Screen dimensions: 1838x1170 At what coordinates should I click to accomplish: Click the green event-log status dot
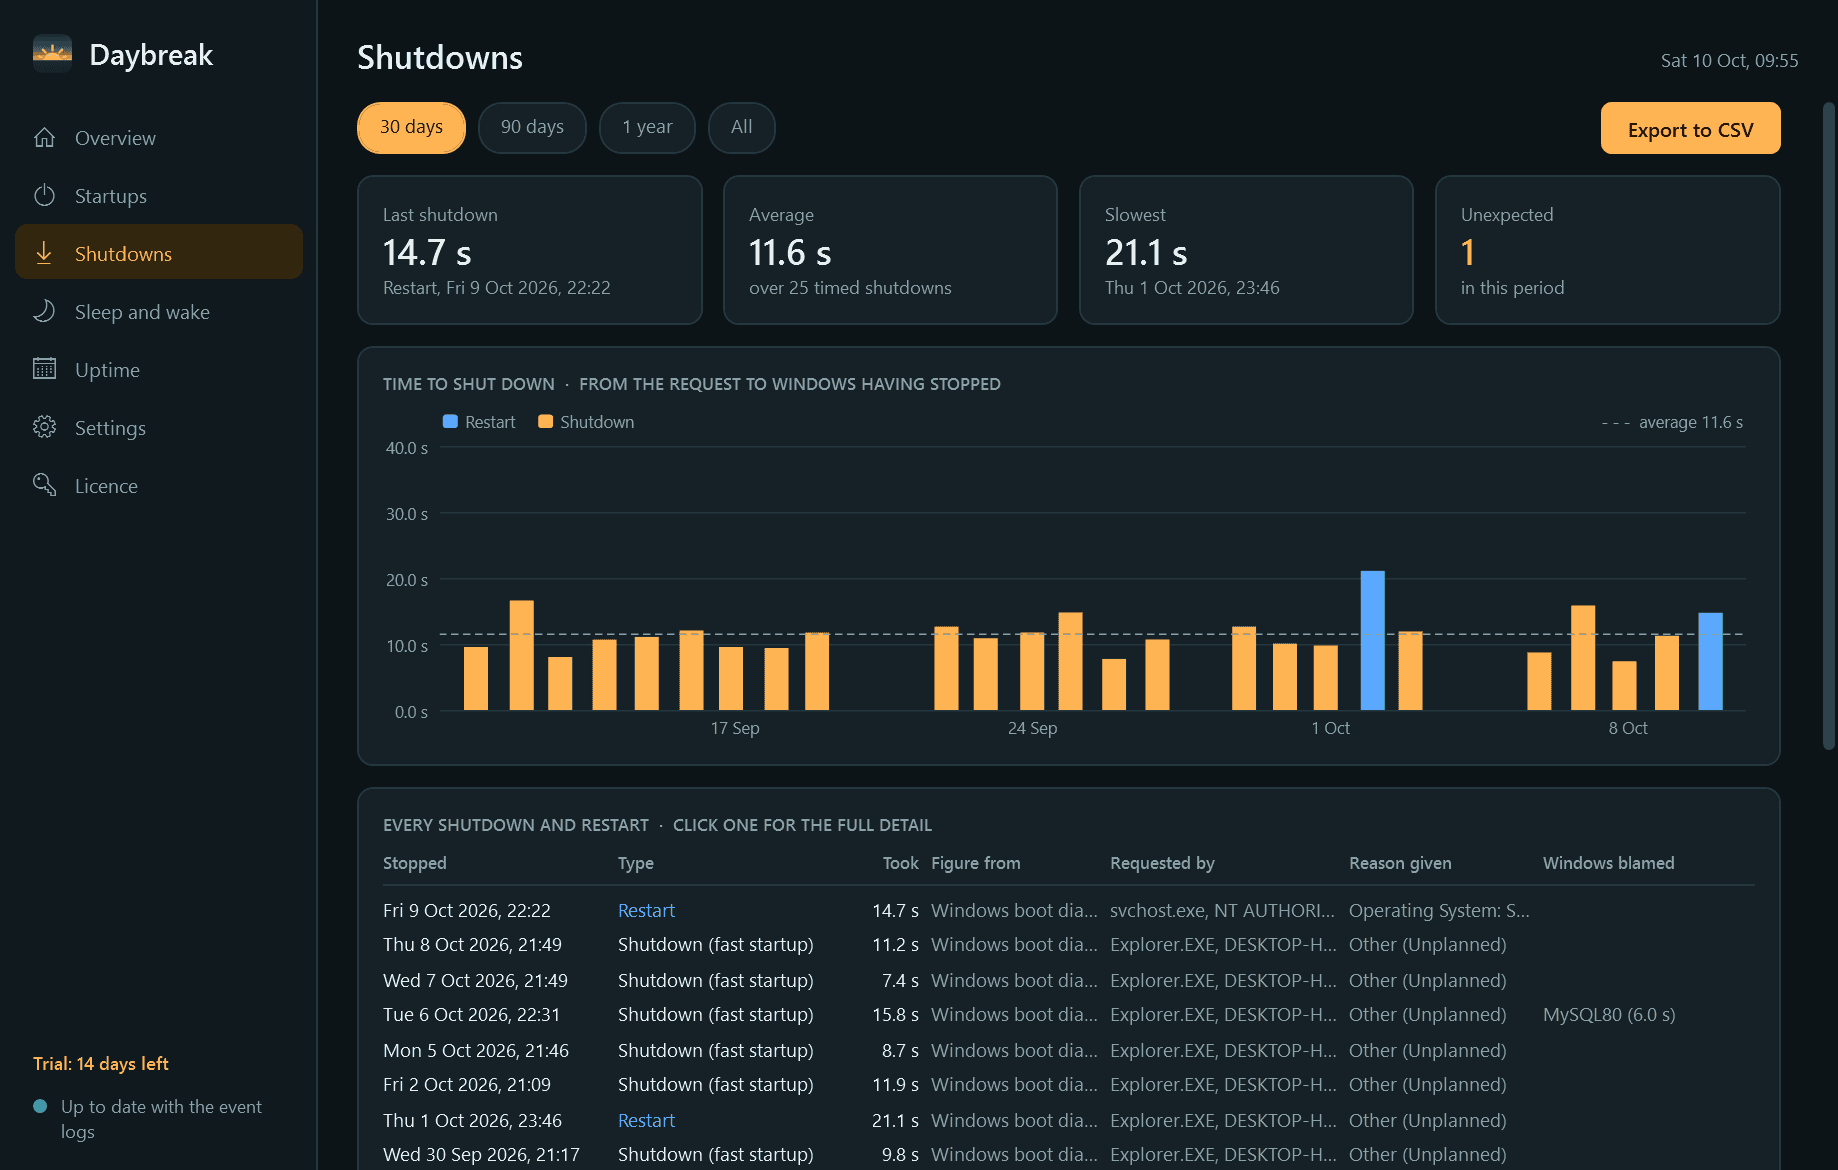pyautogui.click(x=40, y=1106)
